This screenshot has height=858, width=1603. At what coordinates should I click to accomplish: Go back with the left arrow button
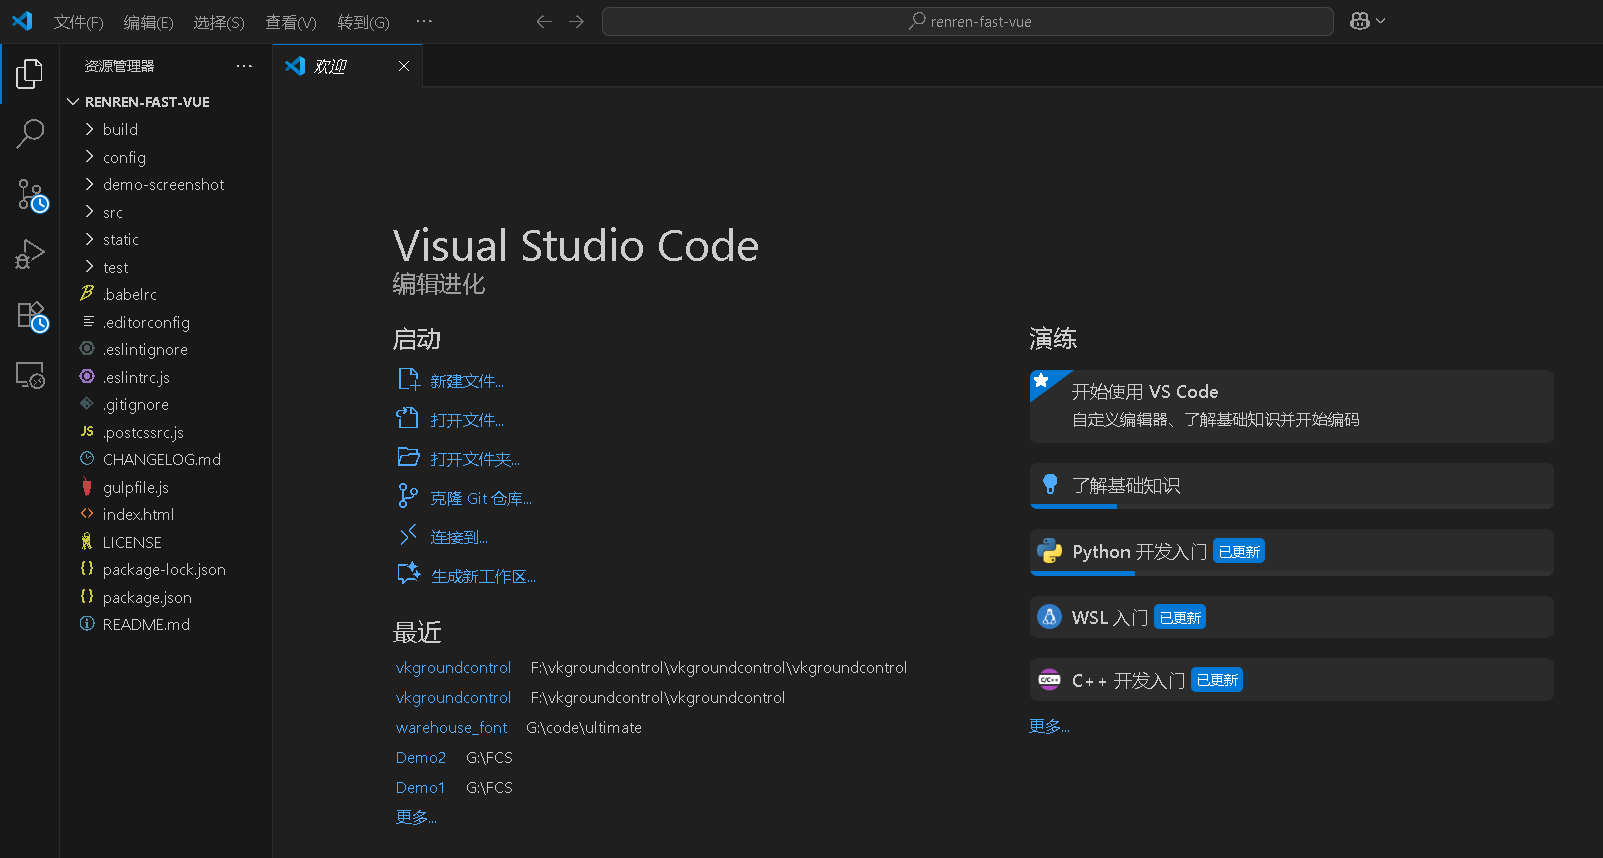click(x=544, y=21)
